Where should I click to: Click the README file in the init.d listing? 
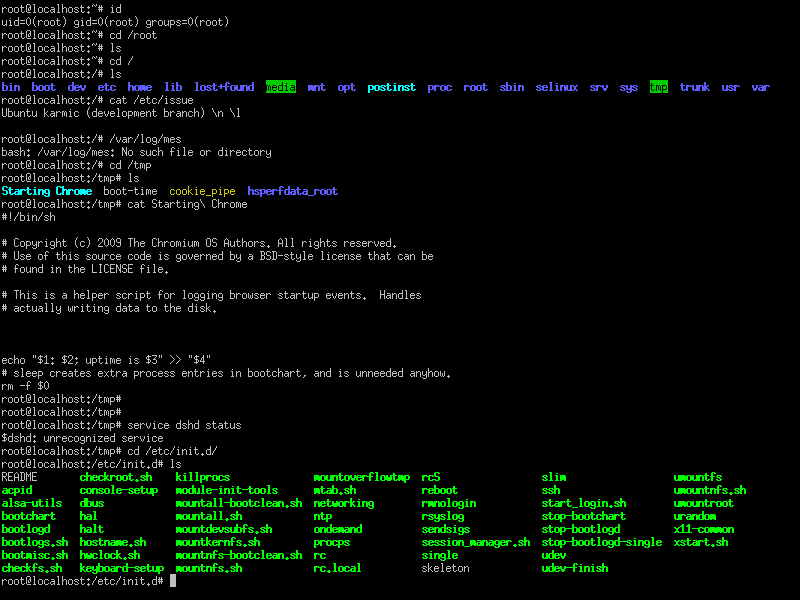[x=19, y=477]
